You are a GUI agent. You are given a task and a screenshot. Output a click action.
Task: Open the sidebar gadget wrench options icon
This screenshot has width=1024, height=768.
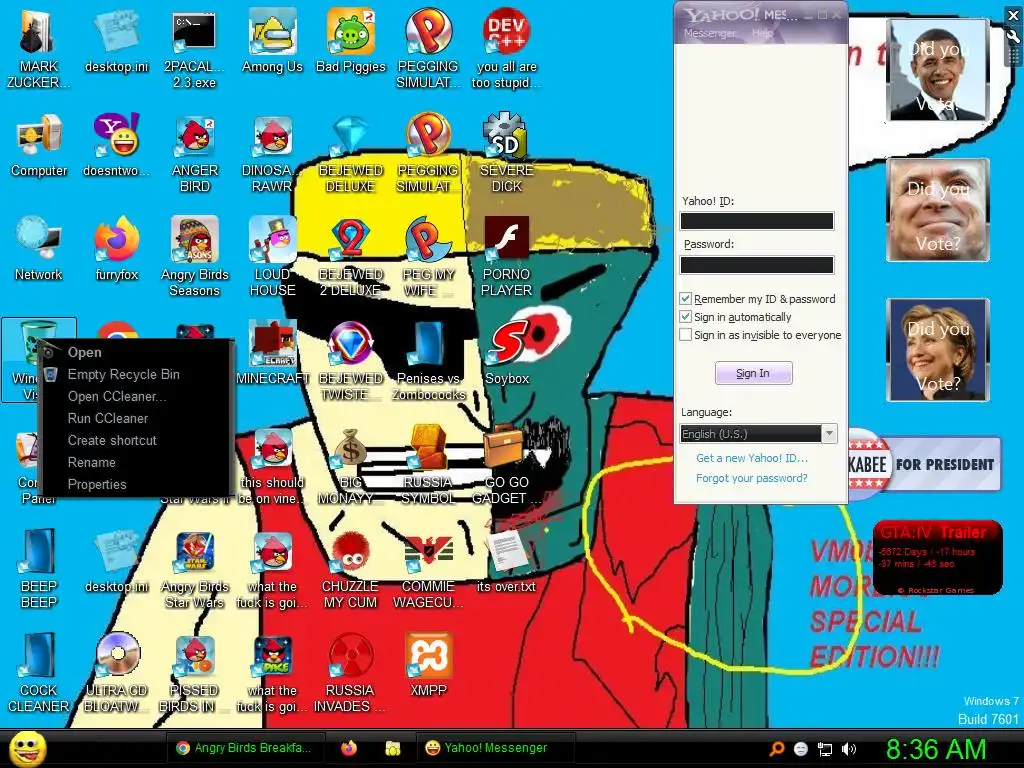tap(1013, 37)
